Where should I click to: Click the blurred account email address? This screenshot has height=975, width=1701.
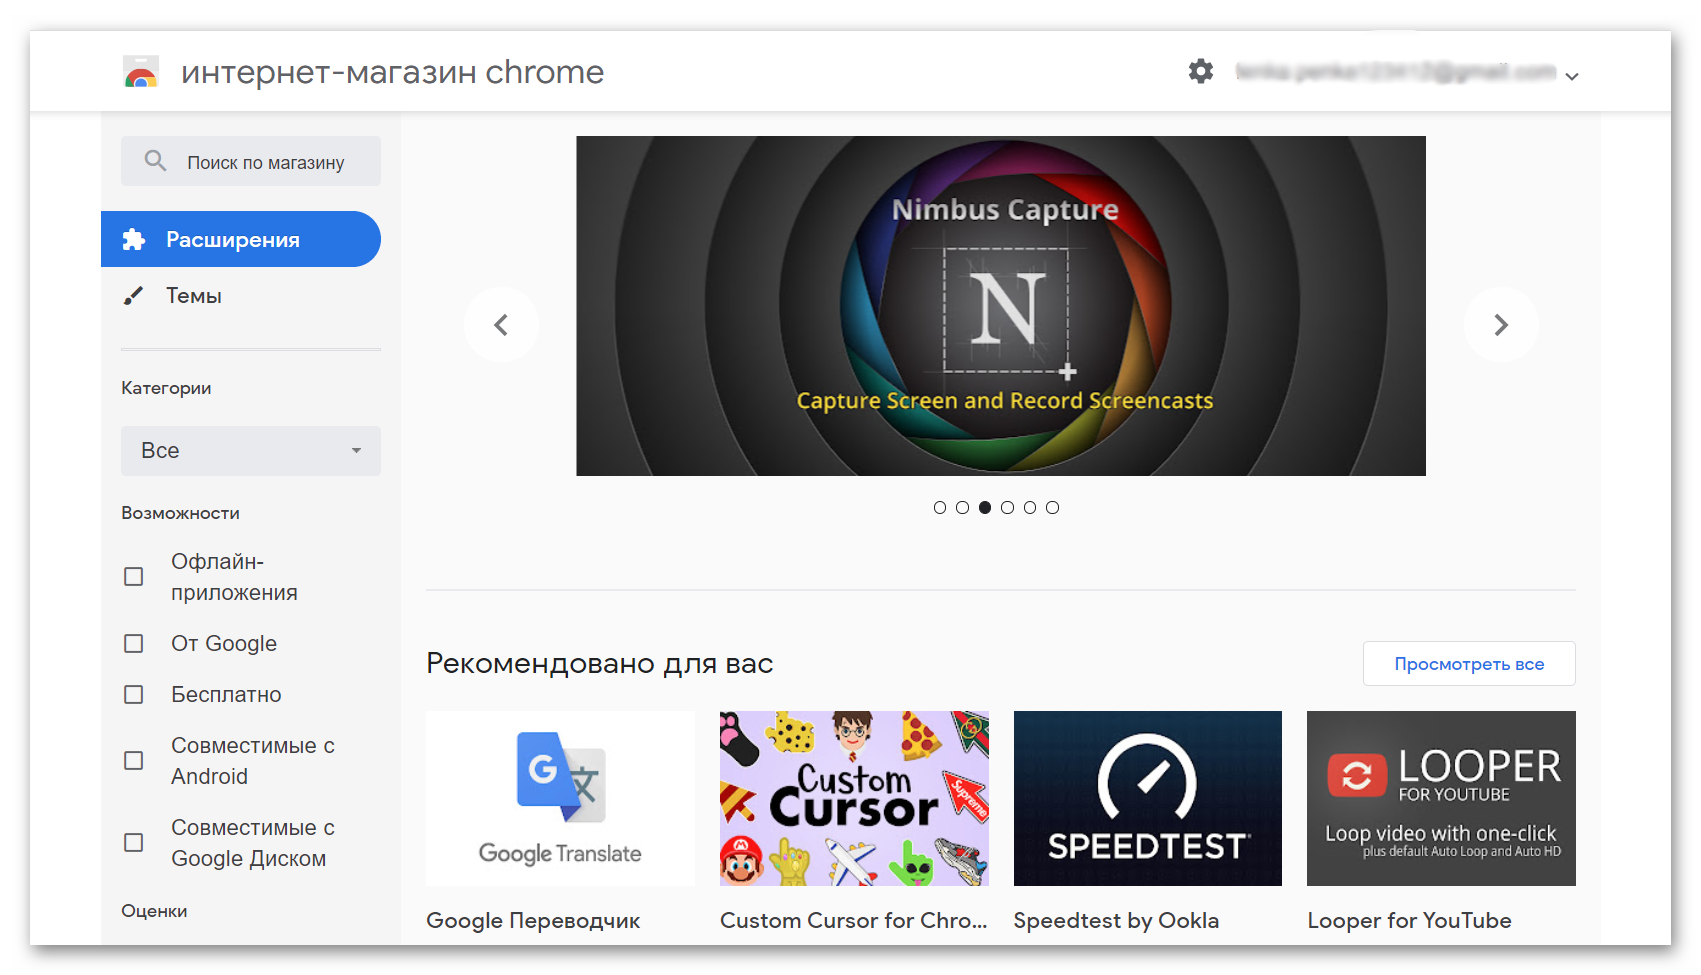coord(1396,72)
